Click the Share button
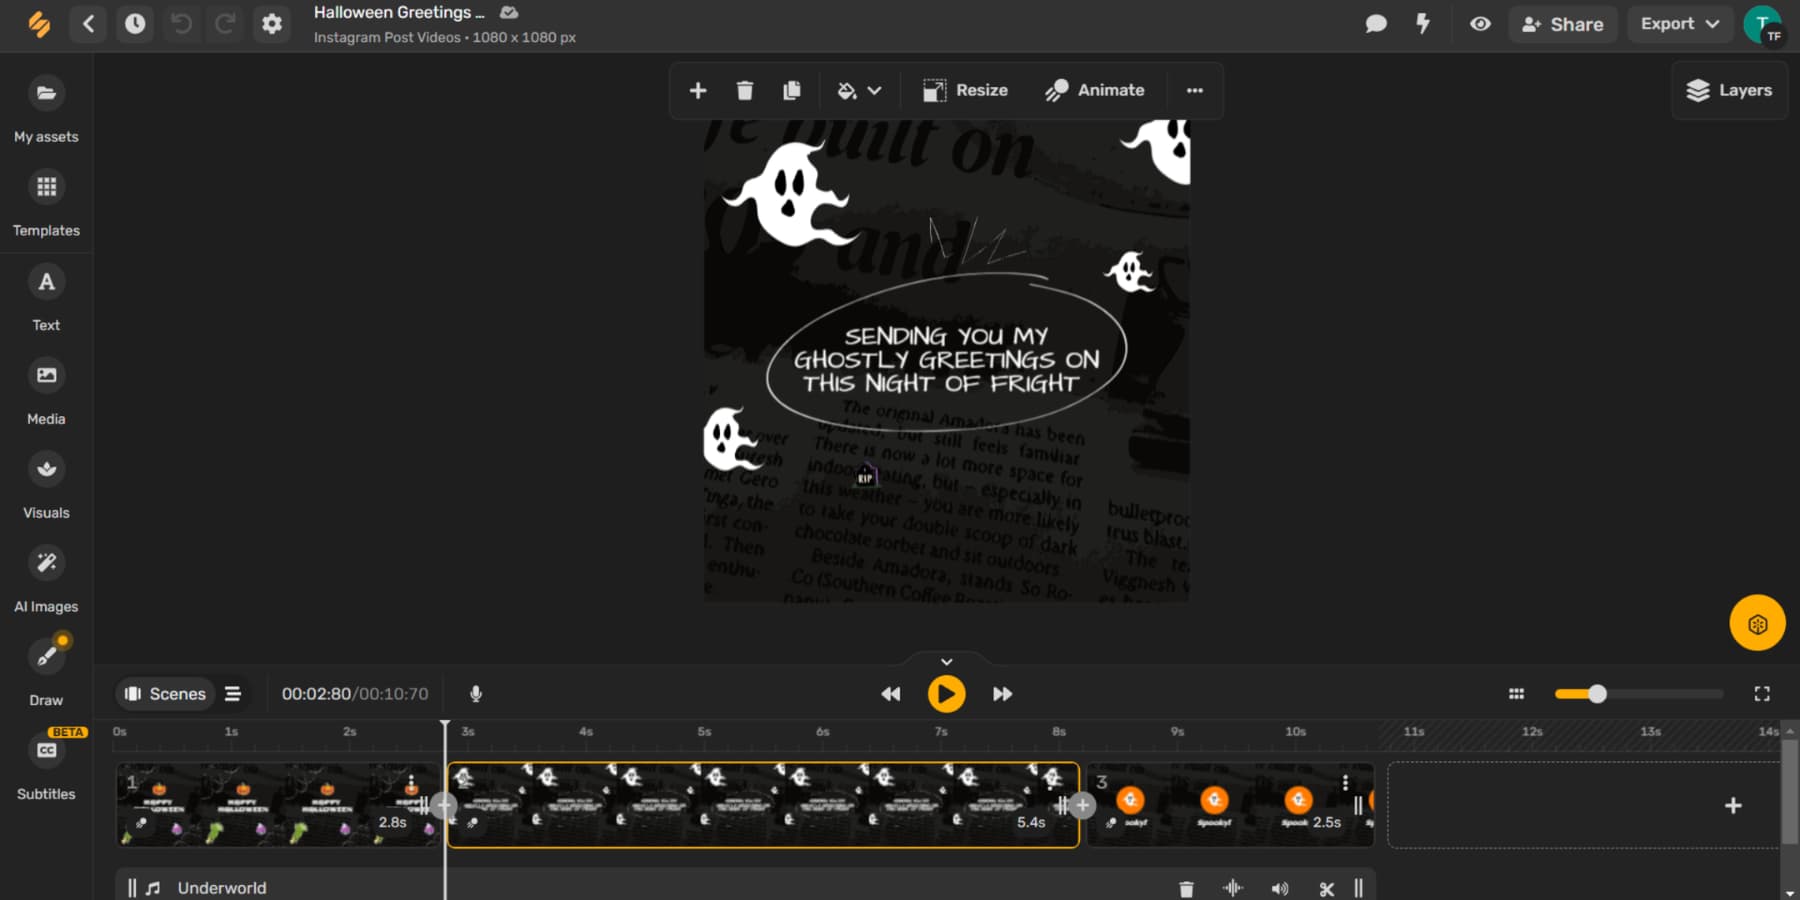The width and height of the screenshot is (1800, 900). [x=1562, y=24]
